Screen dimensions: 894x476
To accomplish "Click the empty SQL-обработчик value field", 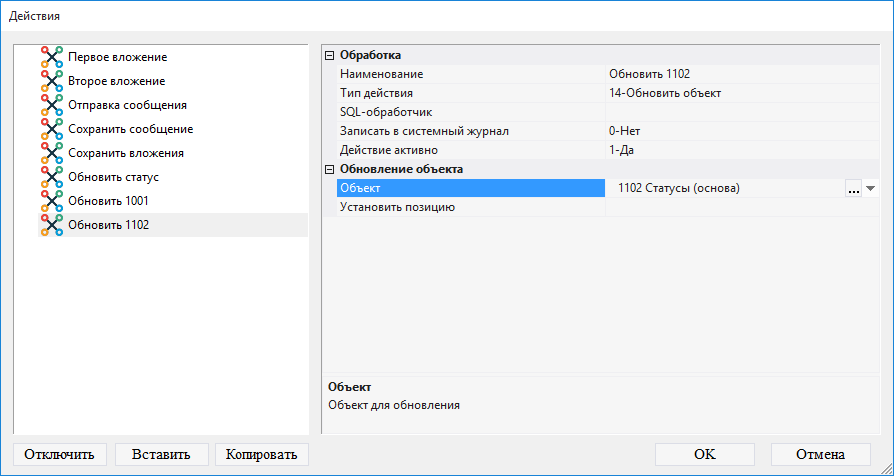I will pos(740,112).
